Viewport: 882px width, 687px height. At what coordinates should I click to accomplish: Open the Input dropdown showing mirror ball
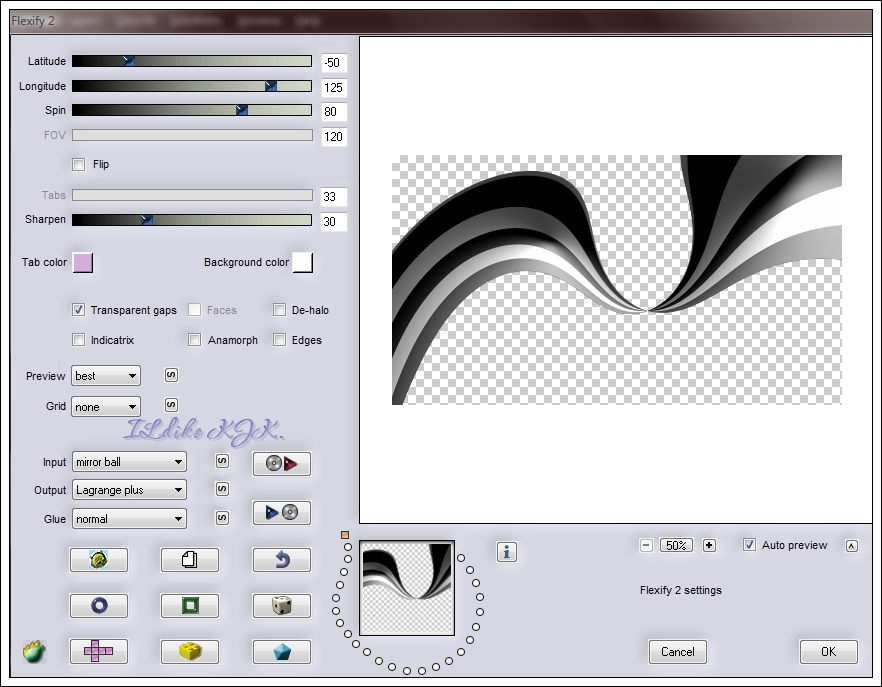click(129, 462)
